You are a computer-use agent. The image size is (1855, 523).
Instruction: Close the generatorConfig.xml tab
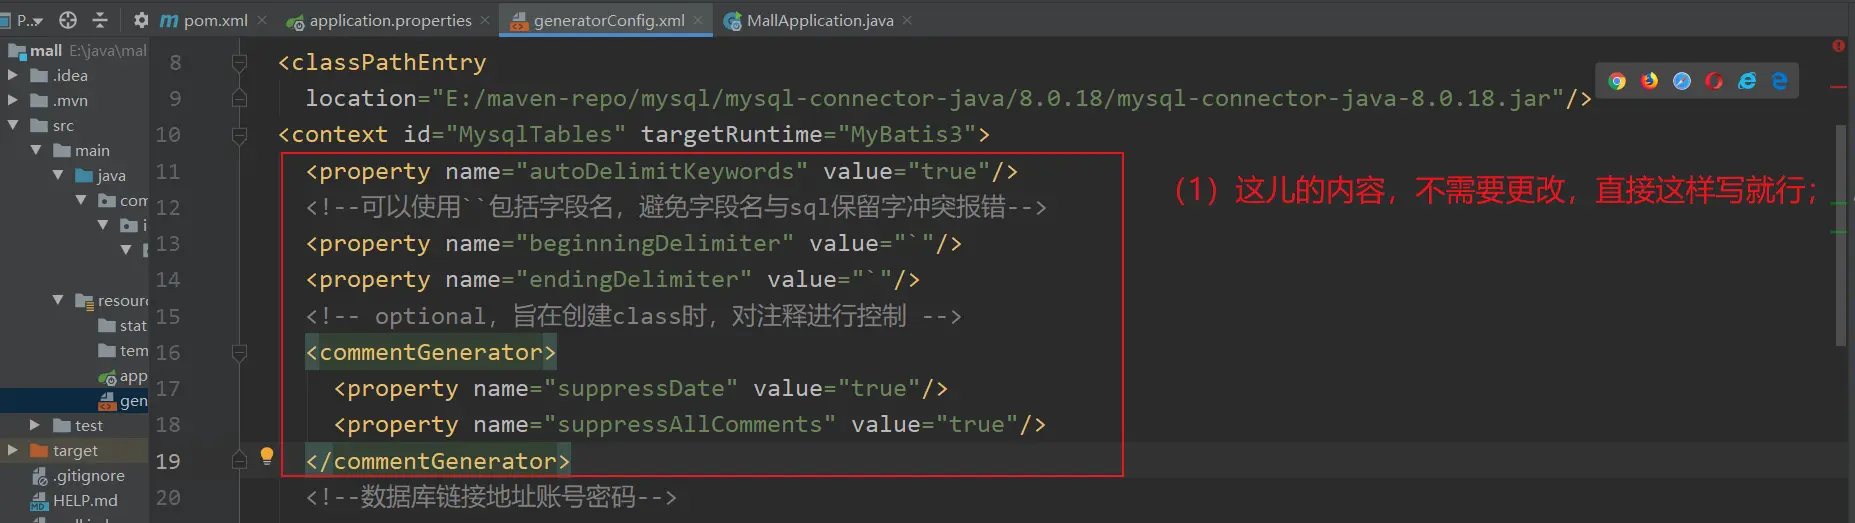(698, 20)
